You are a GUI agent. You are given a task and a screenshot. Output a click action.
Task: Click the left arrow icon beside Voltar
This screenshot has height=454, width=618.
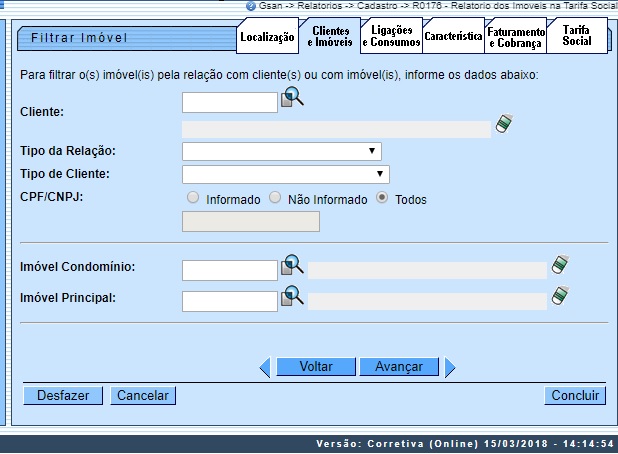265,367
